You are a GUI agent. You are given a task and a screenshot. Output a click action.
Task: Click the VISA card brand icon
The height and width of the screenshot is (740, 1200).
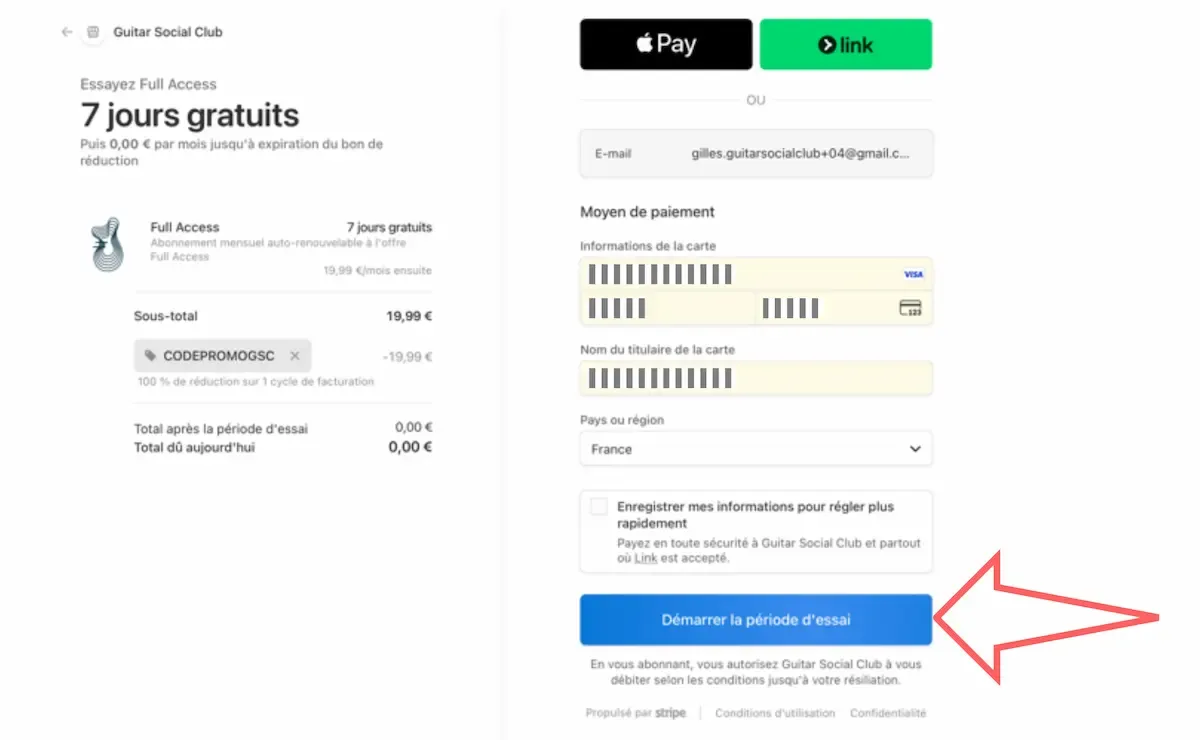click(x=913, y=274)
